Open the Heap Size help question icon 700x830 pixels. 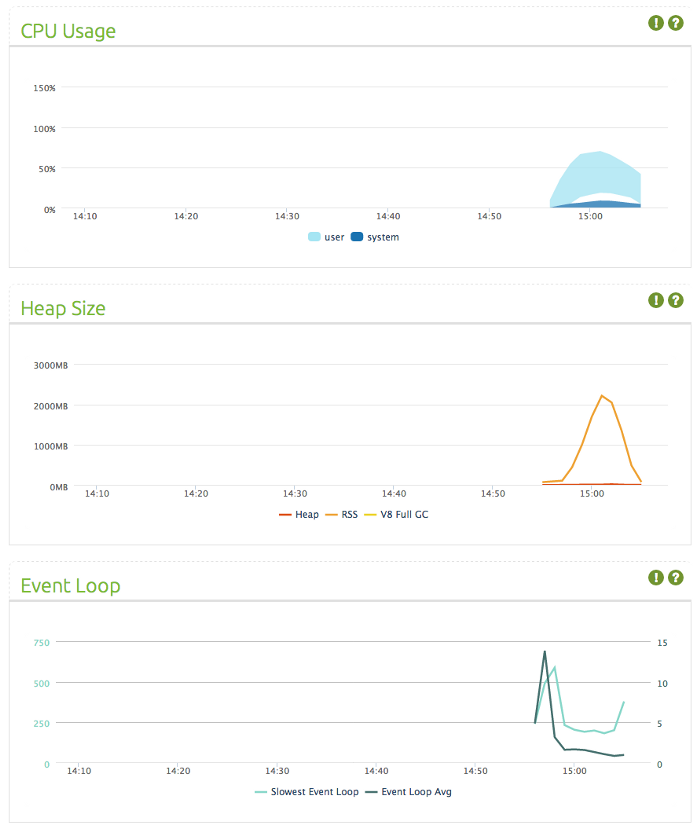coord(675,300)
